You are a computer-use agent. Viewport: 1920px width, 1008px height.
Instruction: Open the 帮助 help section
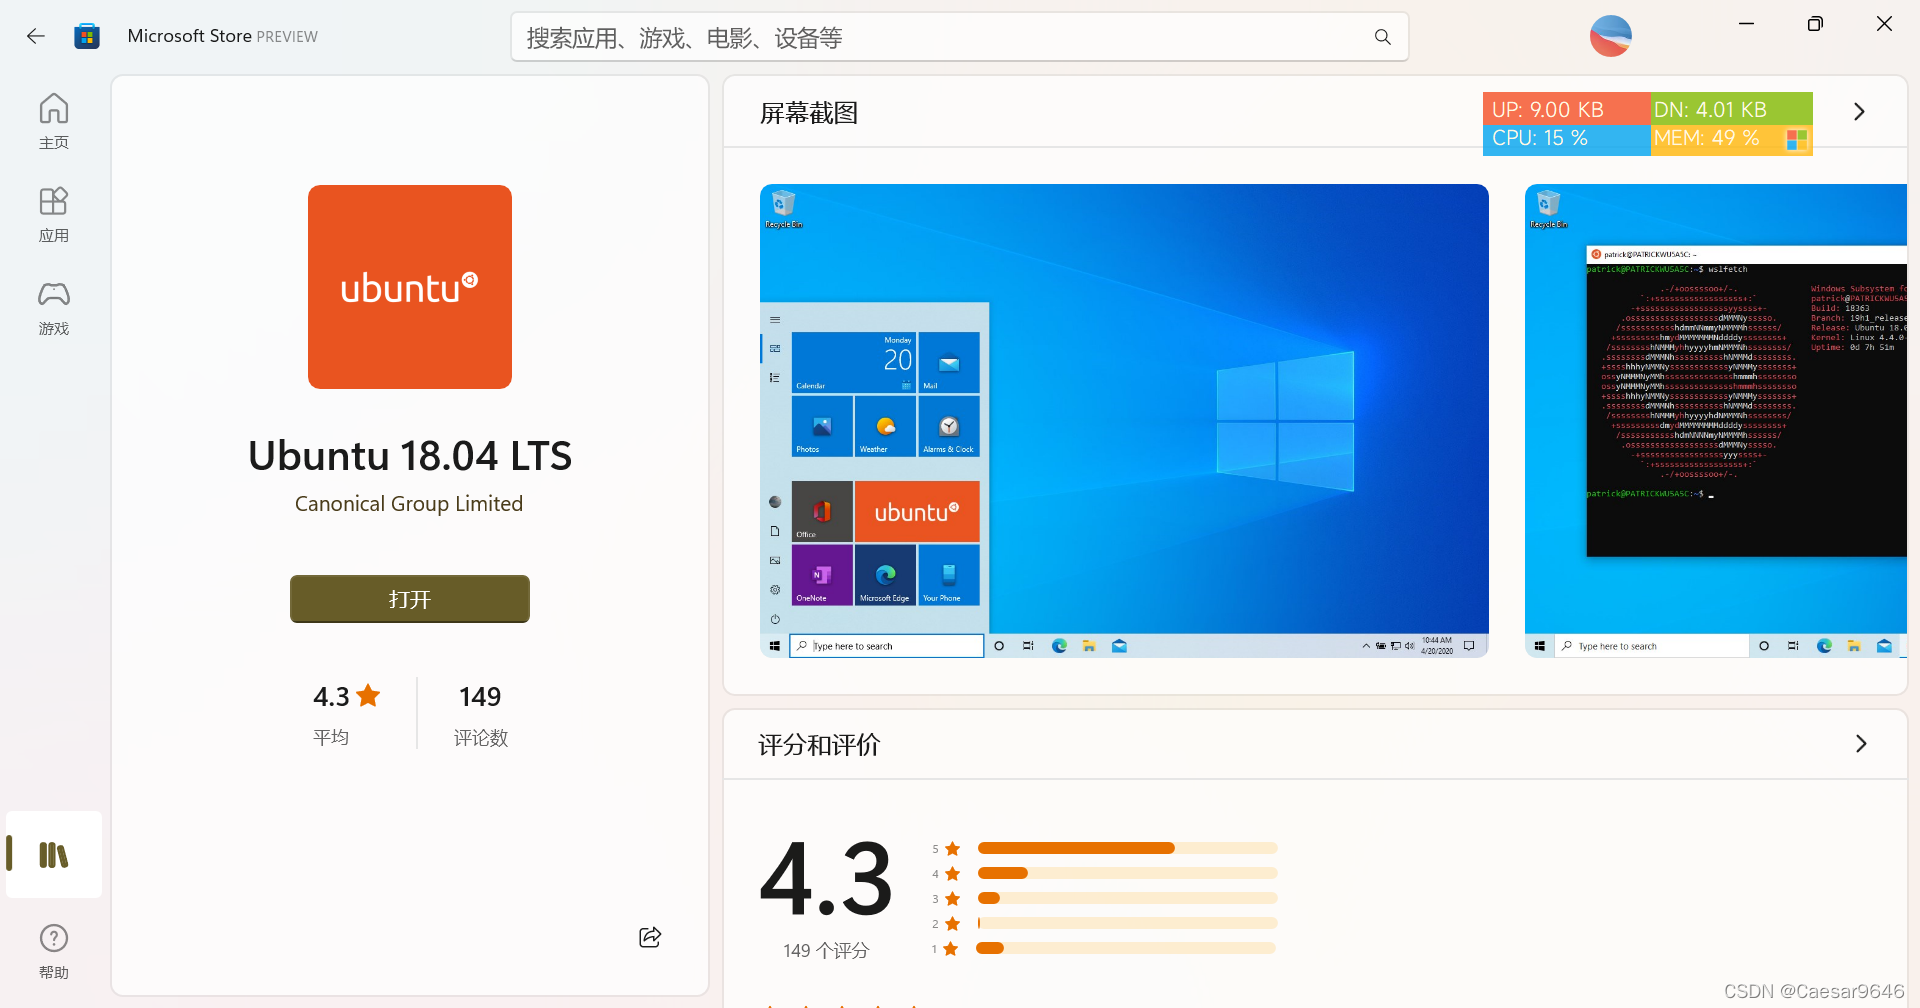point(53,949)
